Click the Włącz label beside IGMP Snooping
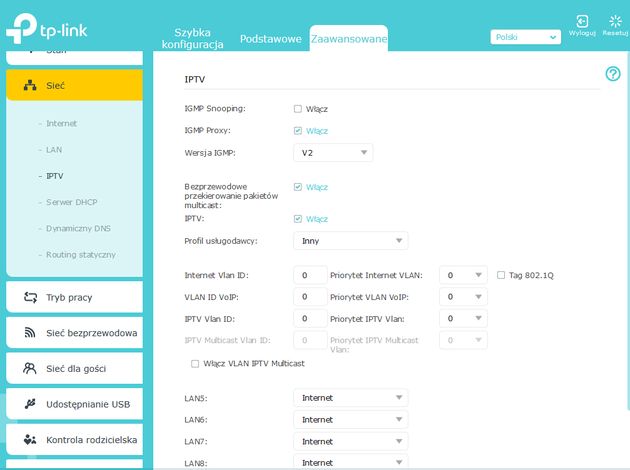The image size is (630, 470). pyautogui.click(x=317, y=109)
